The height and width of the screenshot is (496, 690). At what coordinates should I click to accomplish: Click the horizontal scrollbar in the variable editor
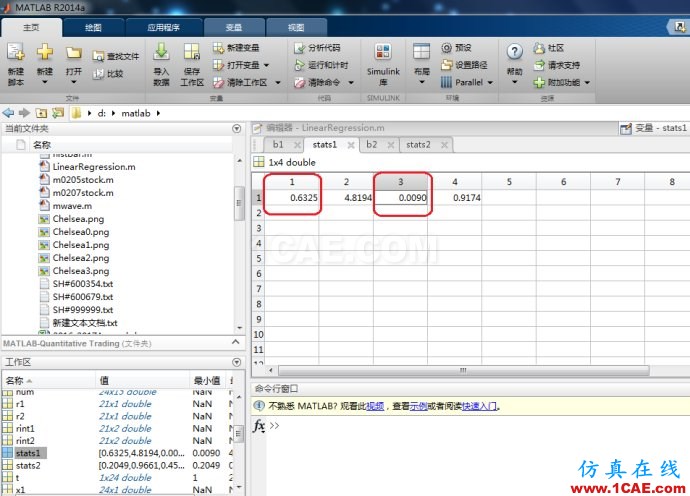click(x=463, y=371)
